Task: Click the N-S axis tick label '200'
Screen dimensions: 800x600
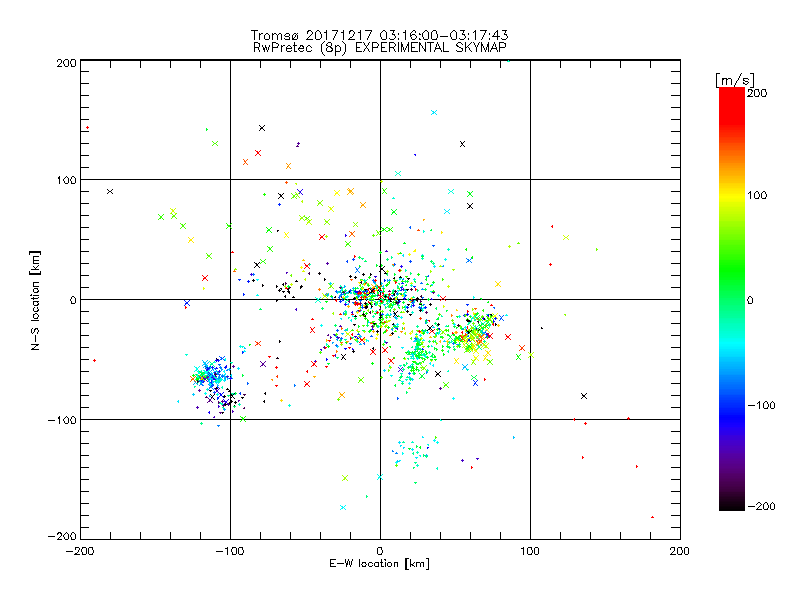Action: tap(66, 63)
